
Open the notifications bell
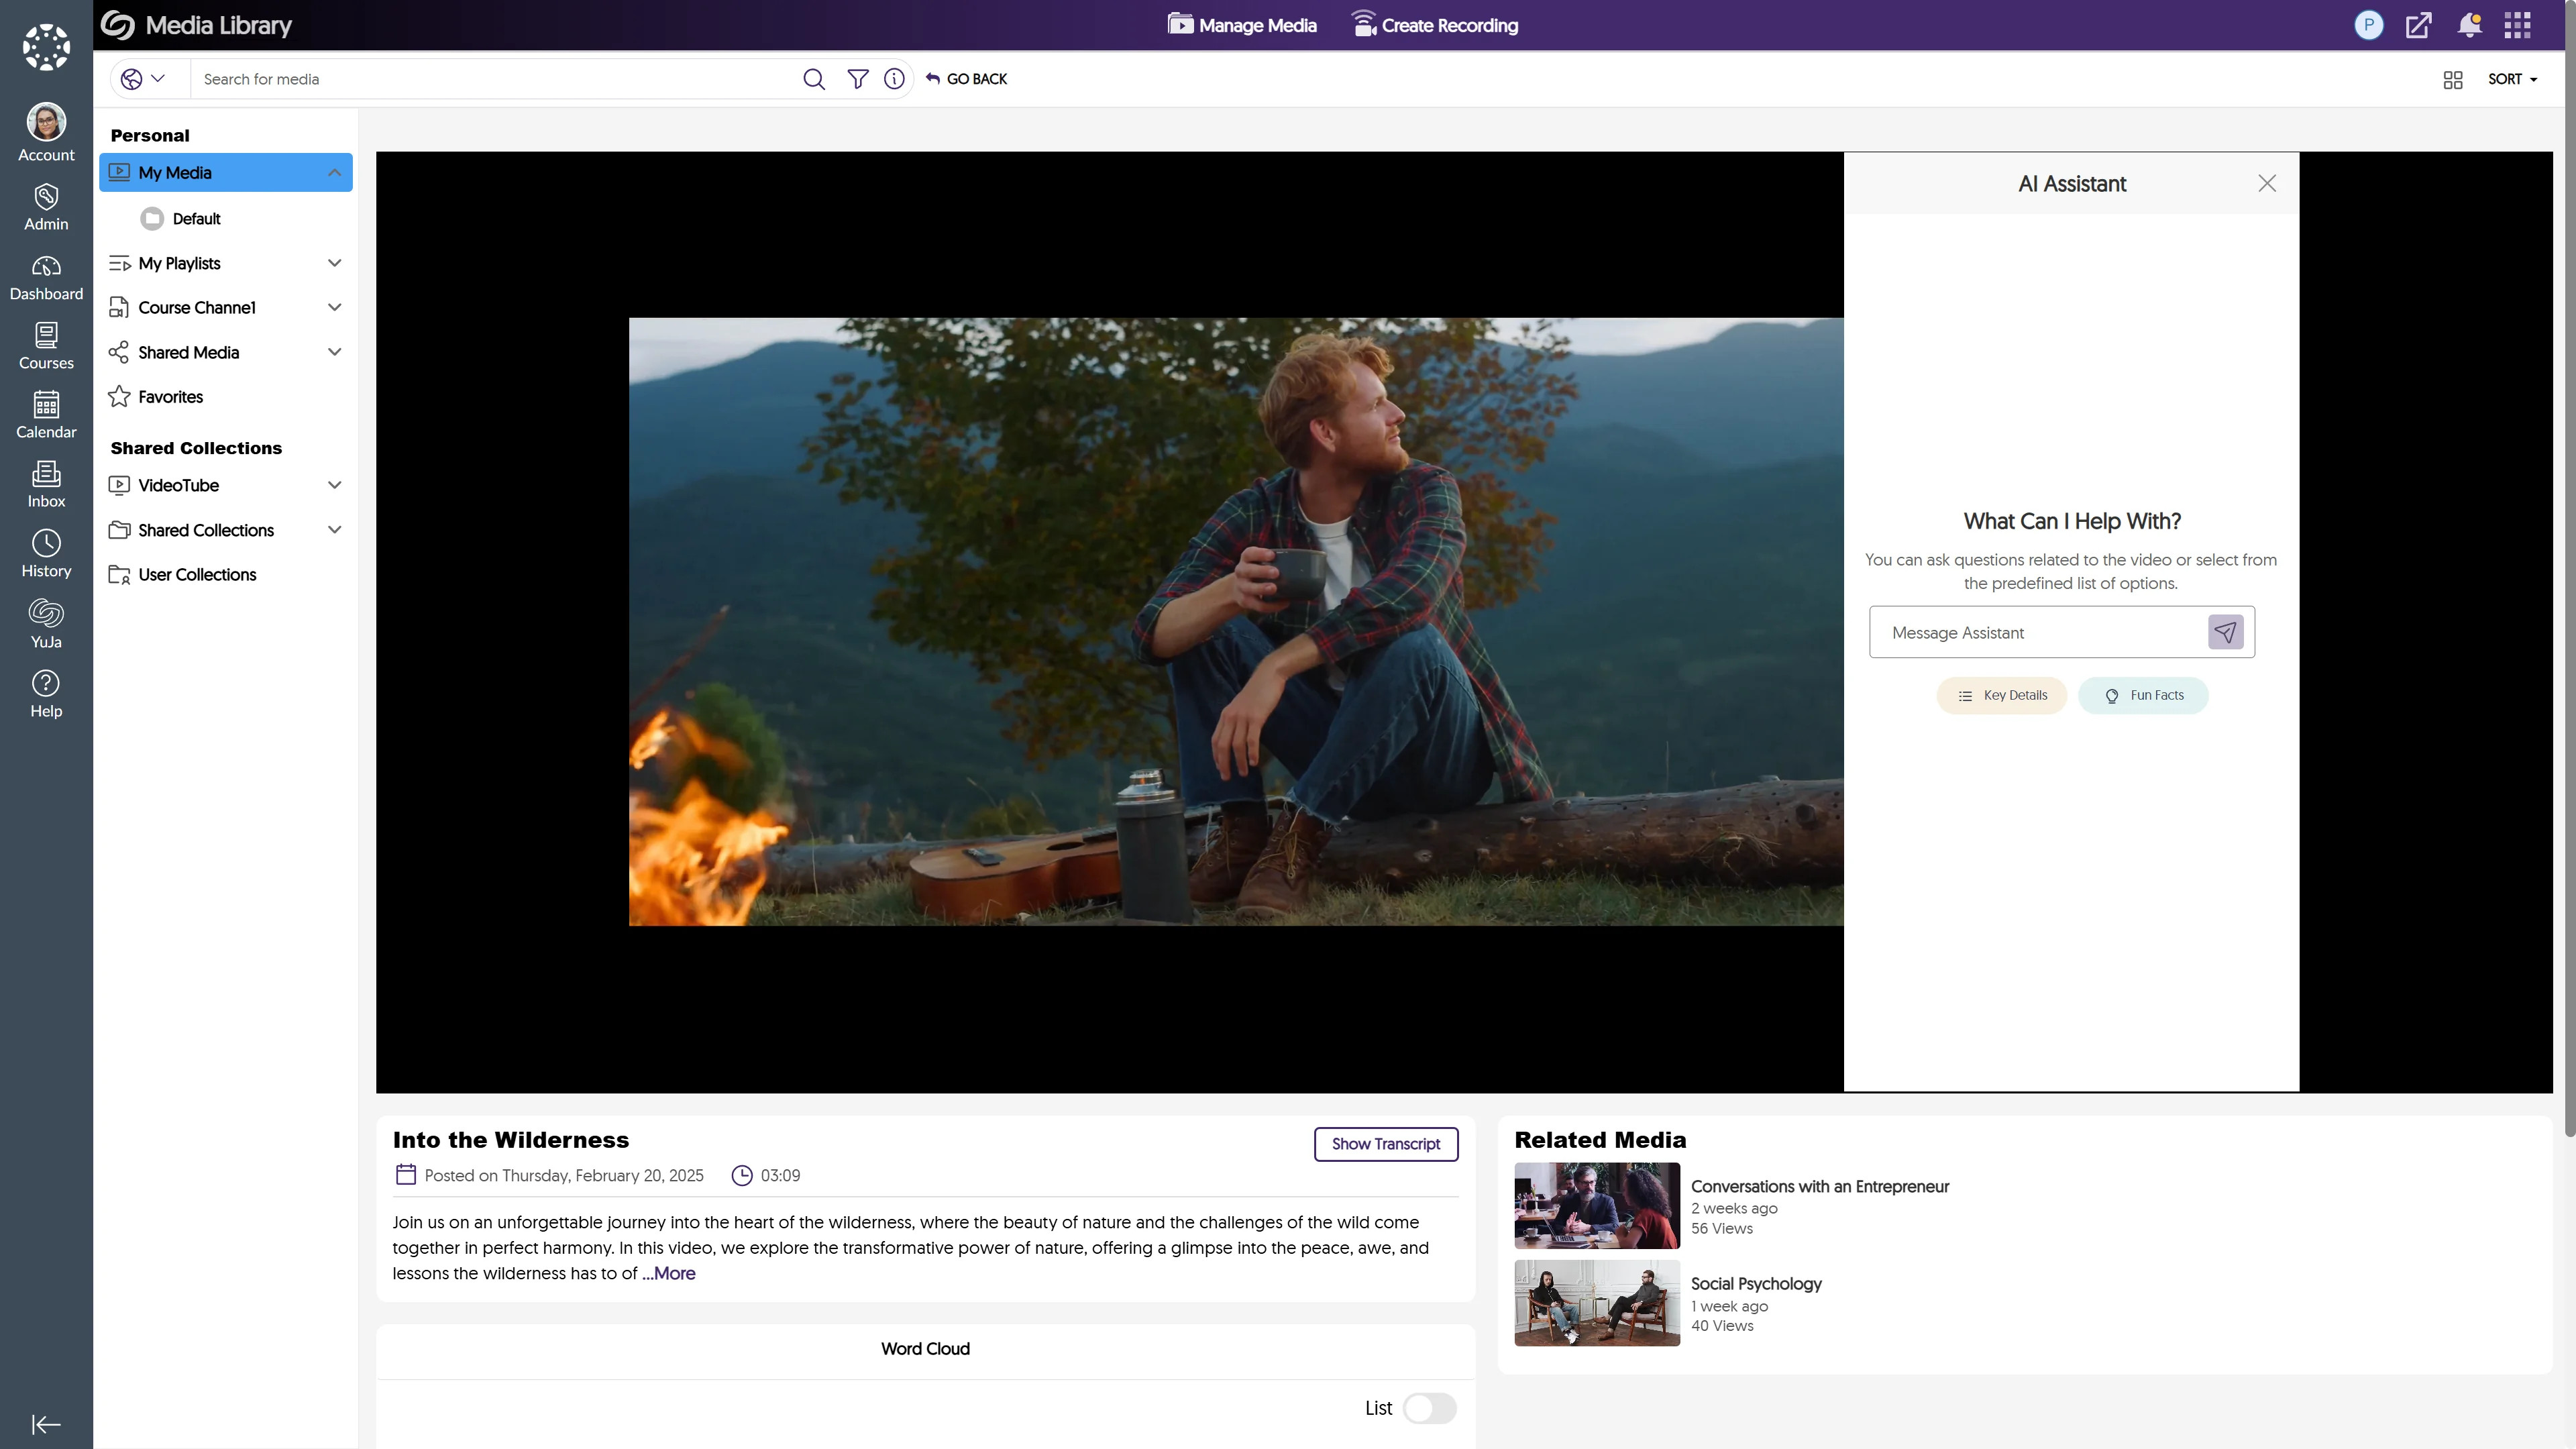coord(2469,25)
